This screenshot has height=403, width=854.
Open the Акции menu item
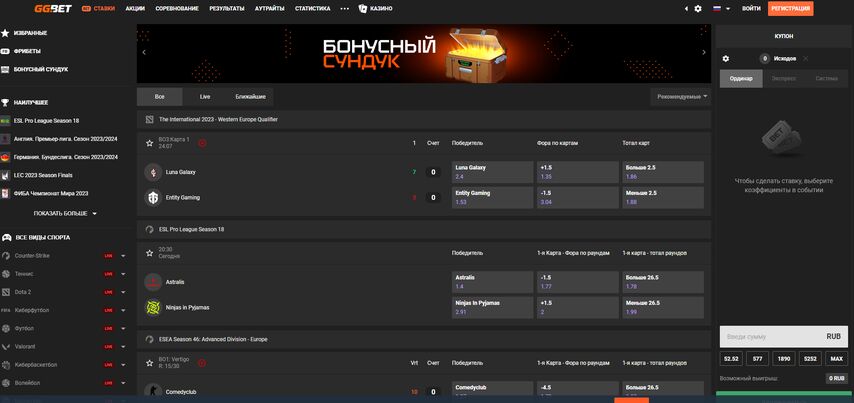pos(135,9)
